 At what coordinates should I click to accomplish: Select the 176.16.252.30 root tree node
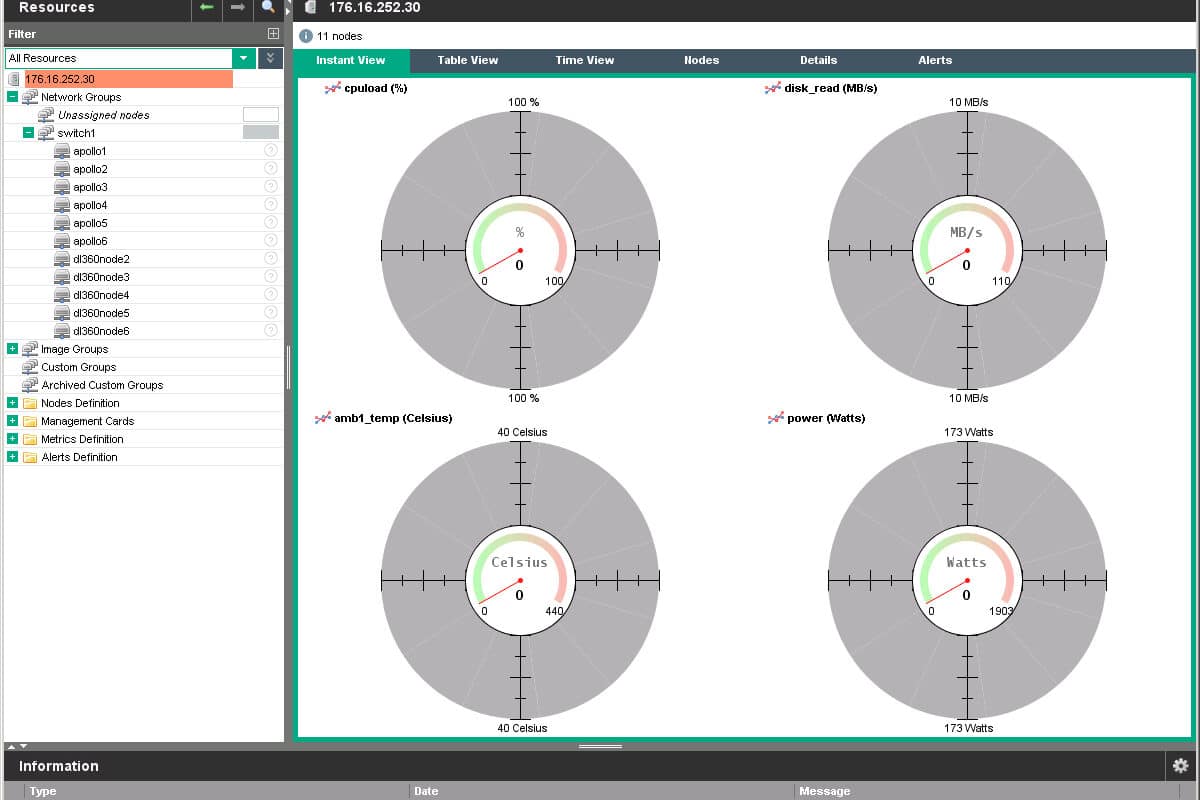(x=60, y=79)
